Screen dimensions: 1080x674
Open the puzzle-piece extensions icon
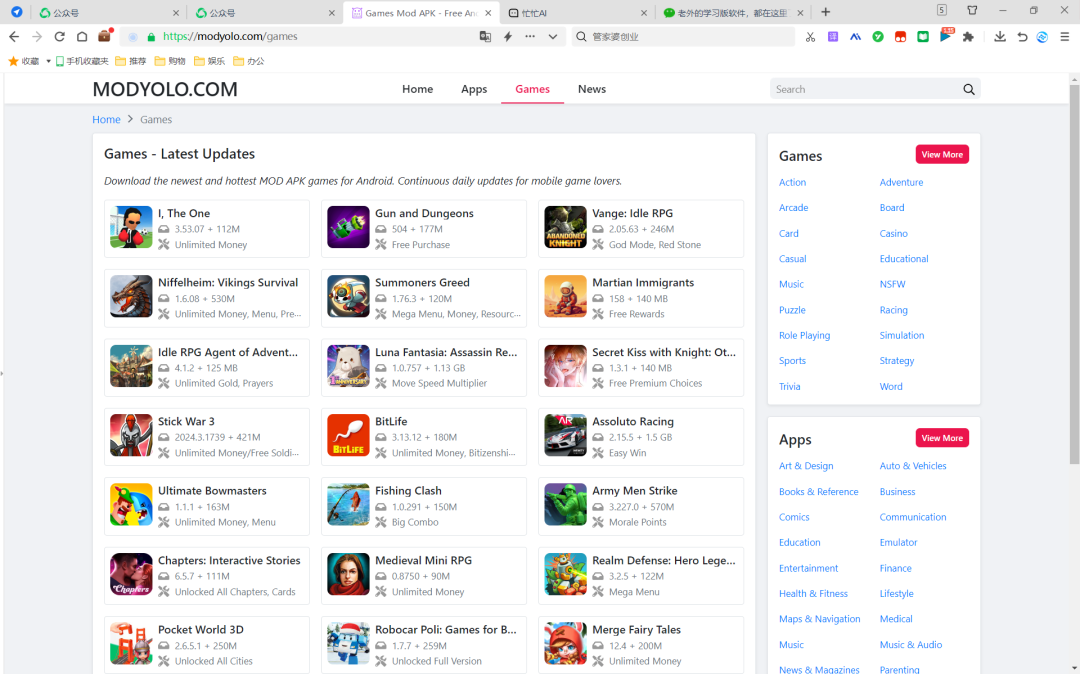click(x=968, y=36)
